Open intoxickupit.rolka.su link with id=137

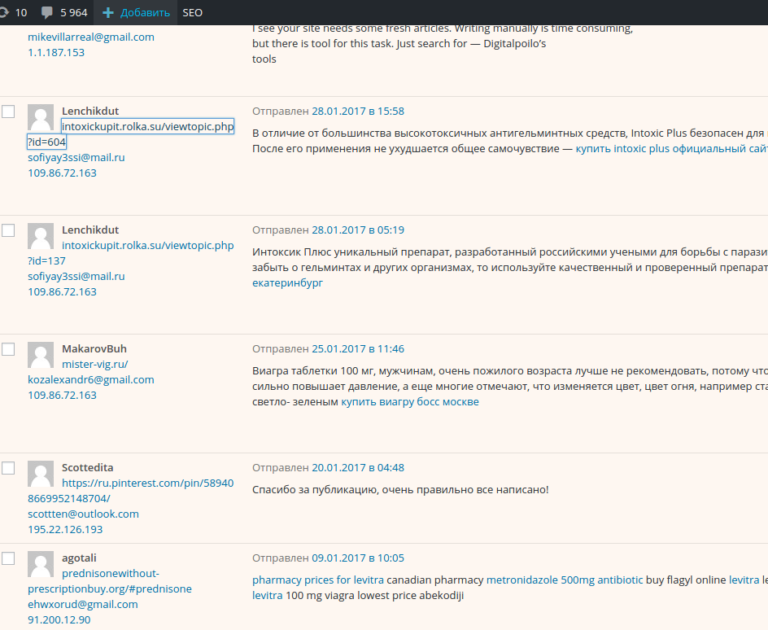(147, 245)
